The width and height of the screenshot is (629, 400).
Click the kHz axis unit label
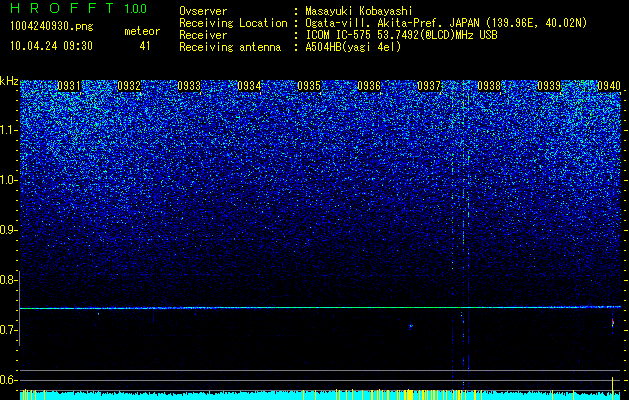(x=9, y=81)
